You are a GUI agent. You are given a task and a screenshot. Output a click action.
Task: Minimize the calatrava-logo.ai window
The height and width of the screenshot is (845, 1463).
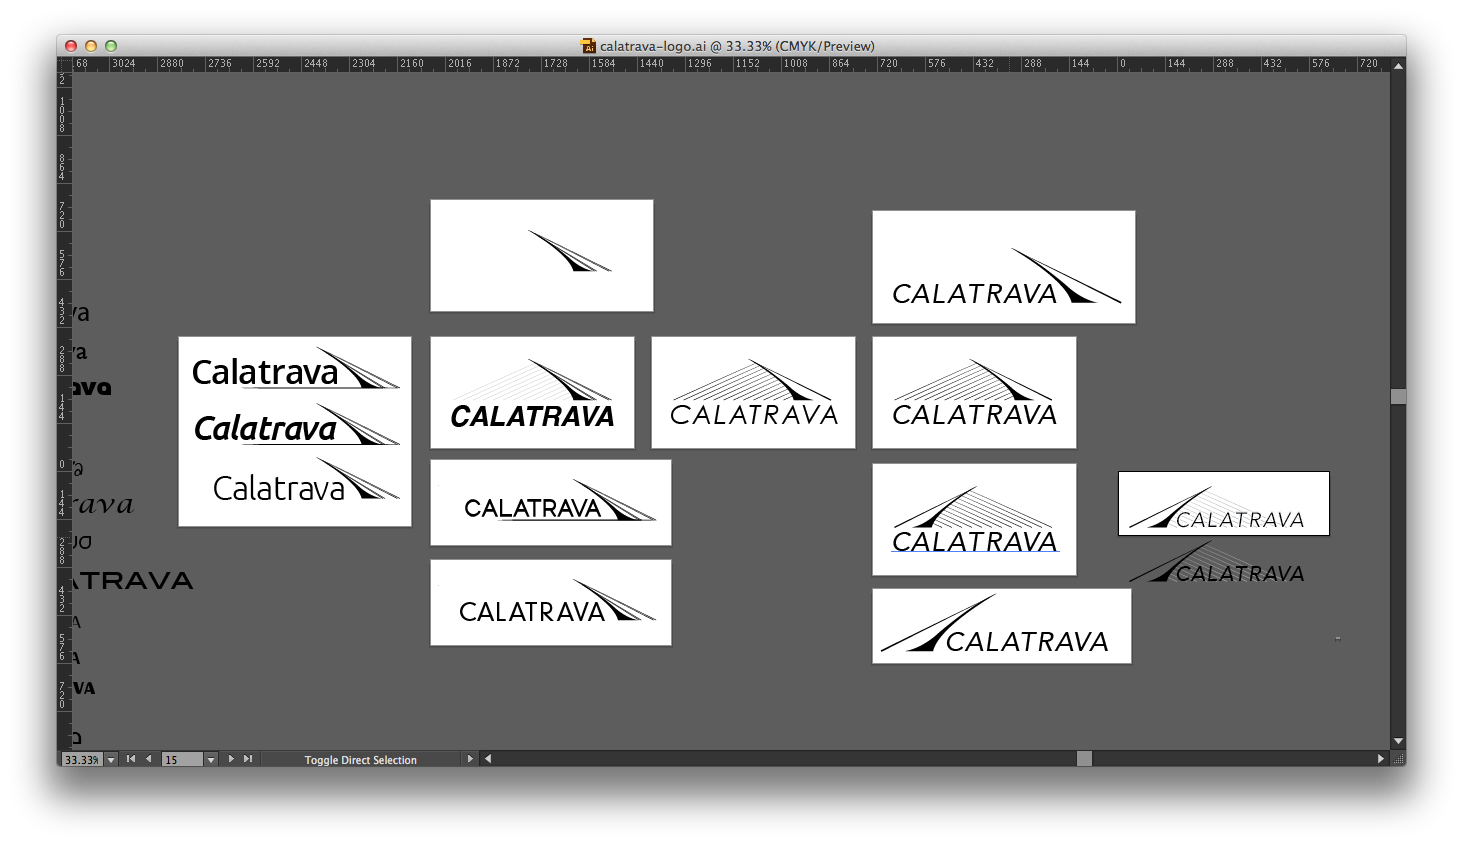[91, 46]
